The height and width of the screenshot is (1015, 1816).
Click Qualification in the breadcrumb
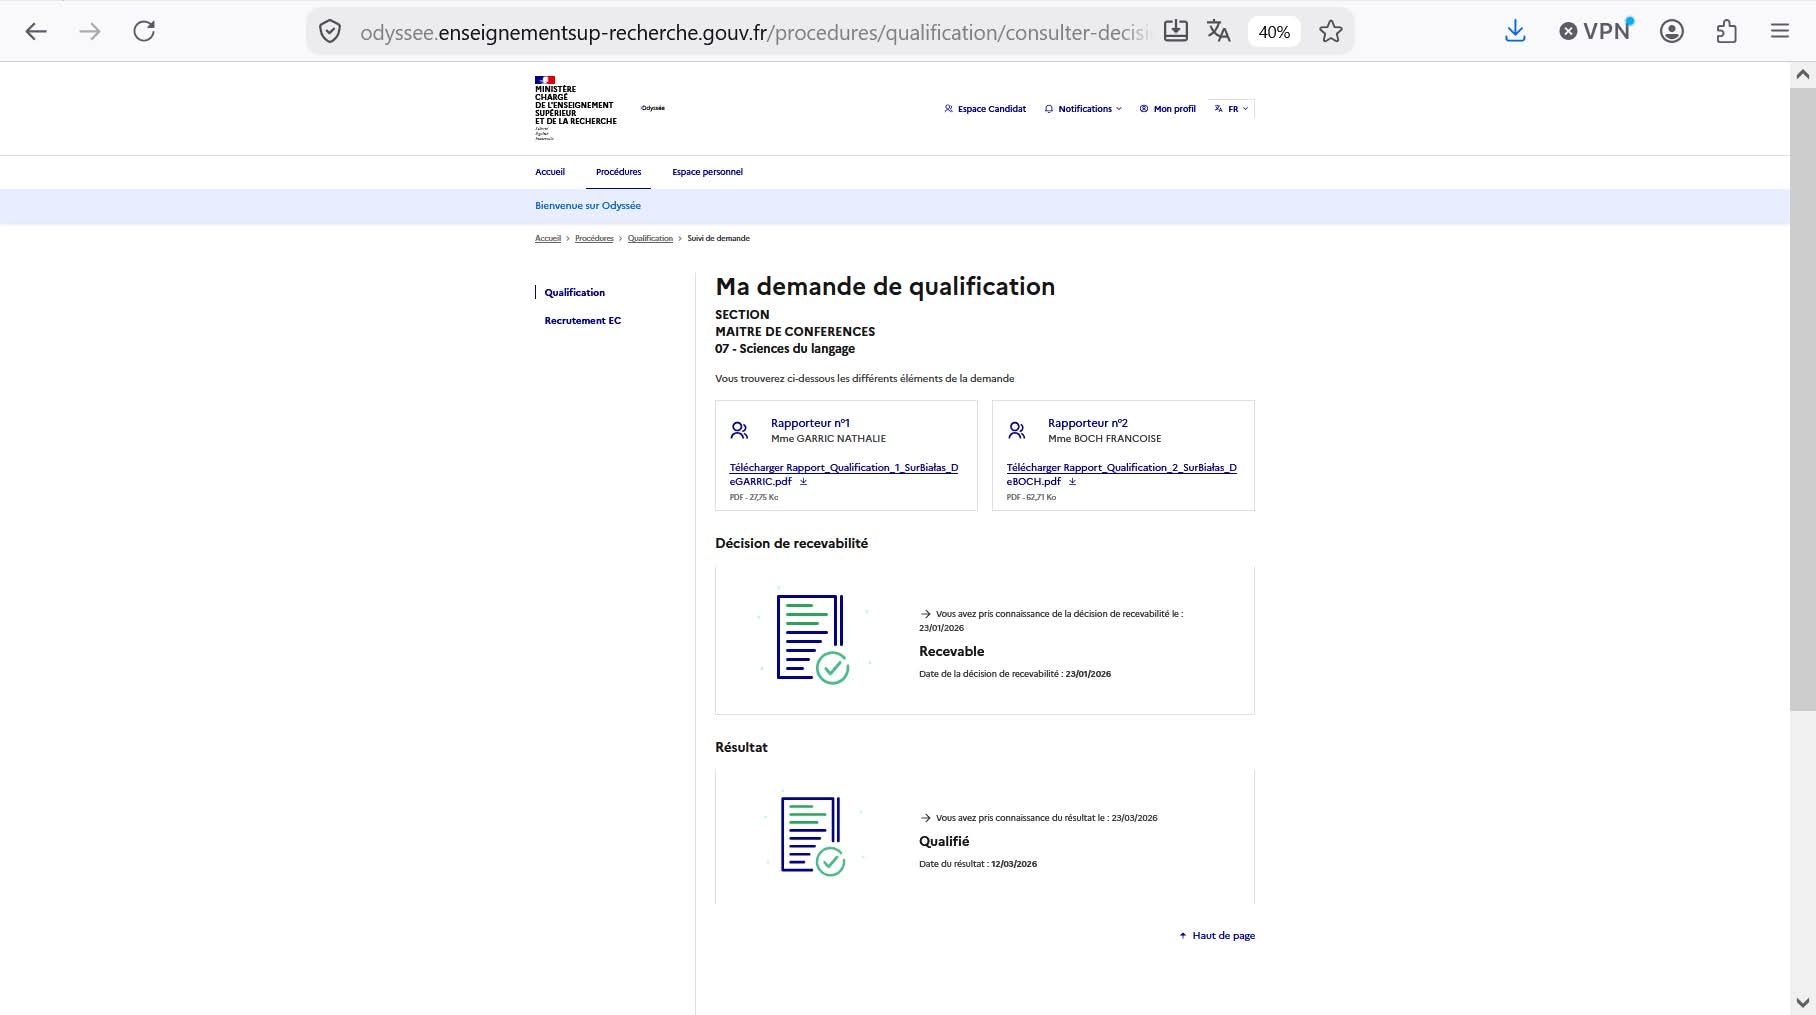[x=650, y=238]
